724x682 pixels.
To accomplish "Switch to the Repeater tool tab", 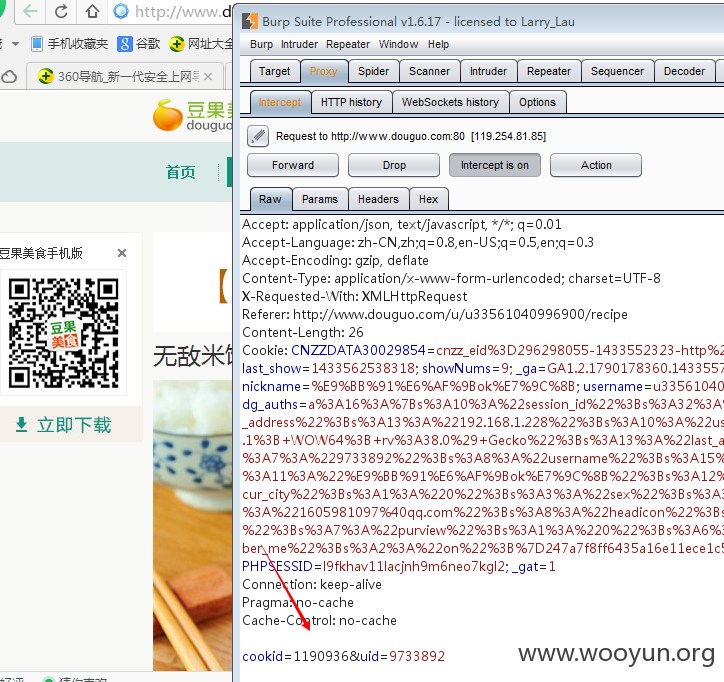I will coord(549,71).
